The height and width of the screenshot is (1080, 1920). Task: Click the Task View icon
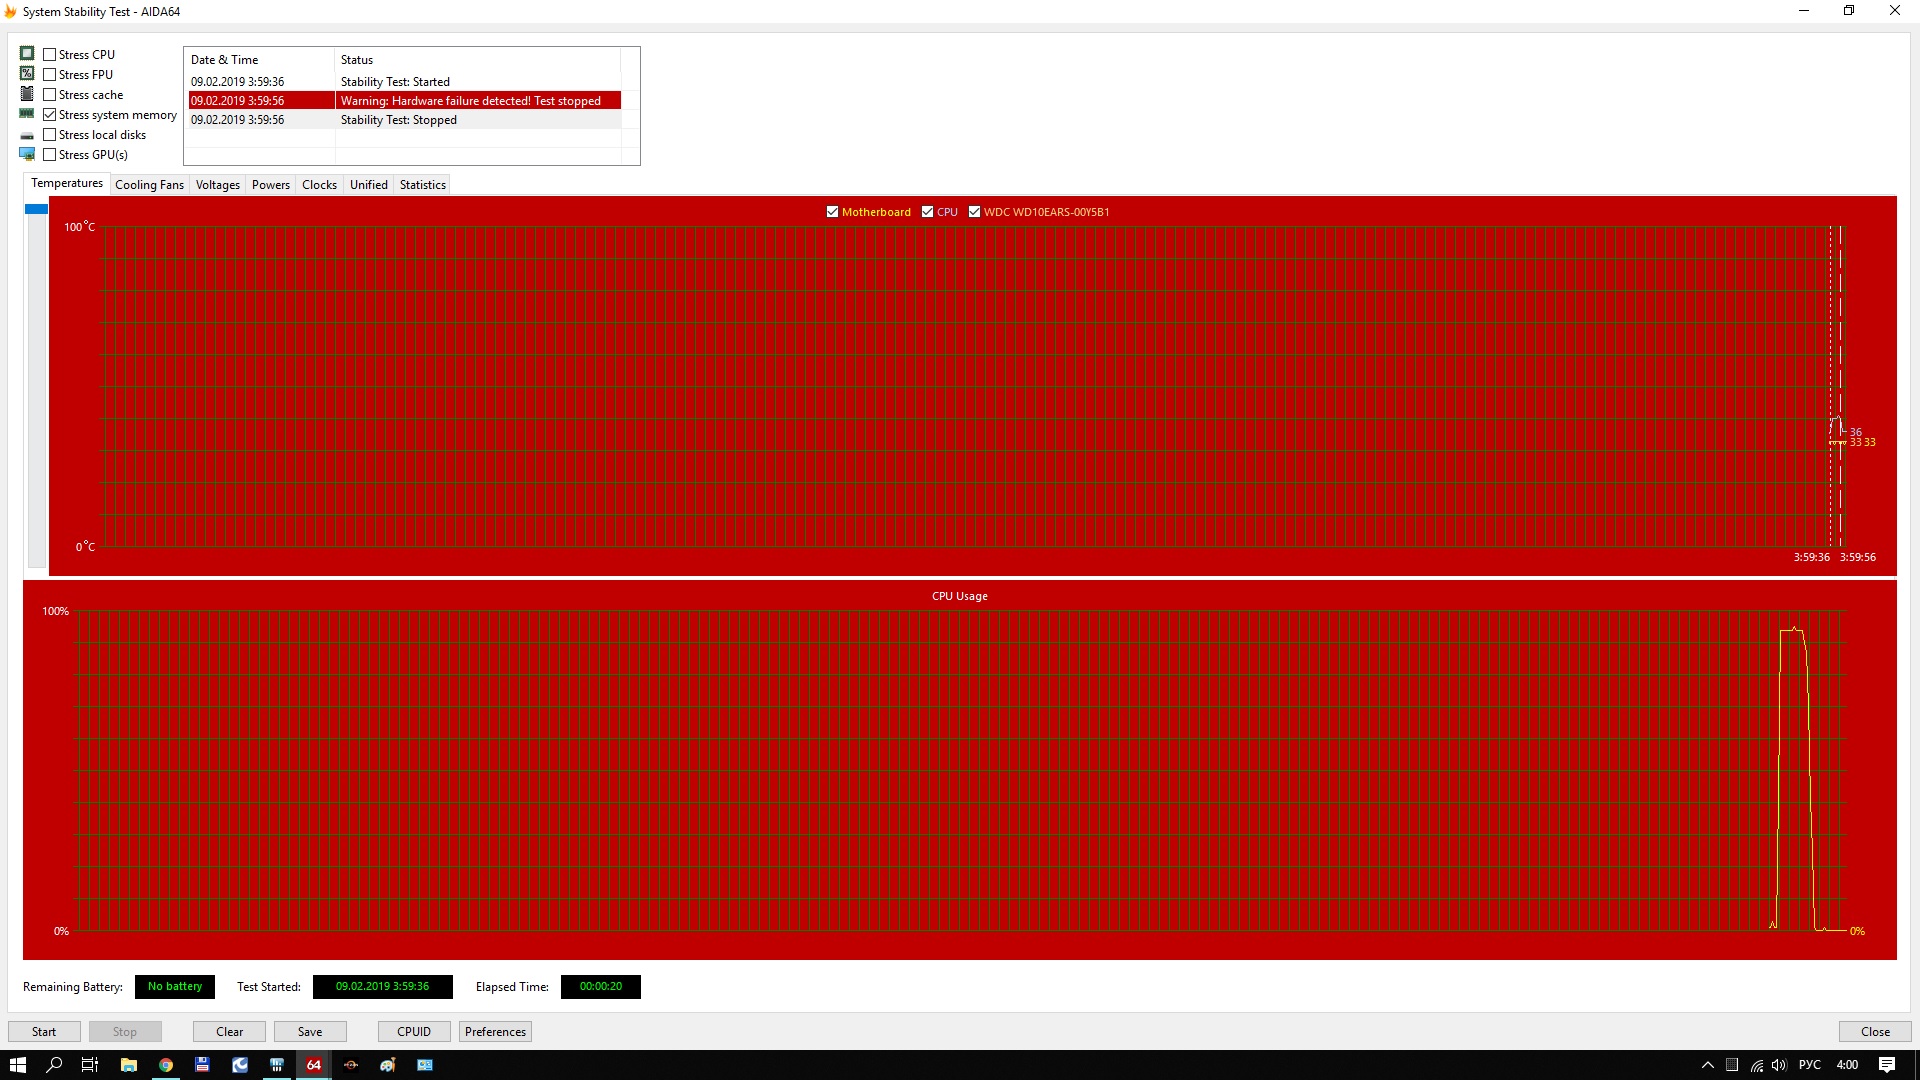[x=90, y=1065]
